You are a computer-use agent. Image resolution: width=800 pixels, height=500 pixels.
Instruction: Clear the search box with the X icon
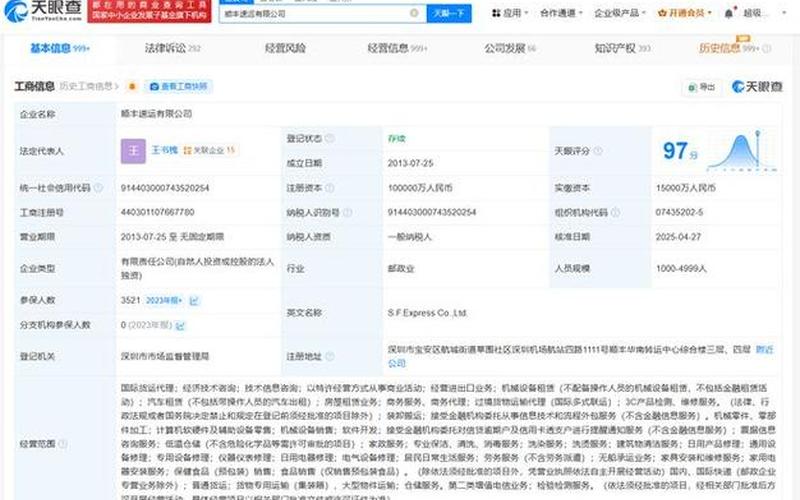pyautogui.click(x=414, y=13)
